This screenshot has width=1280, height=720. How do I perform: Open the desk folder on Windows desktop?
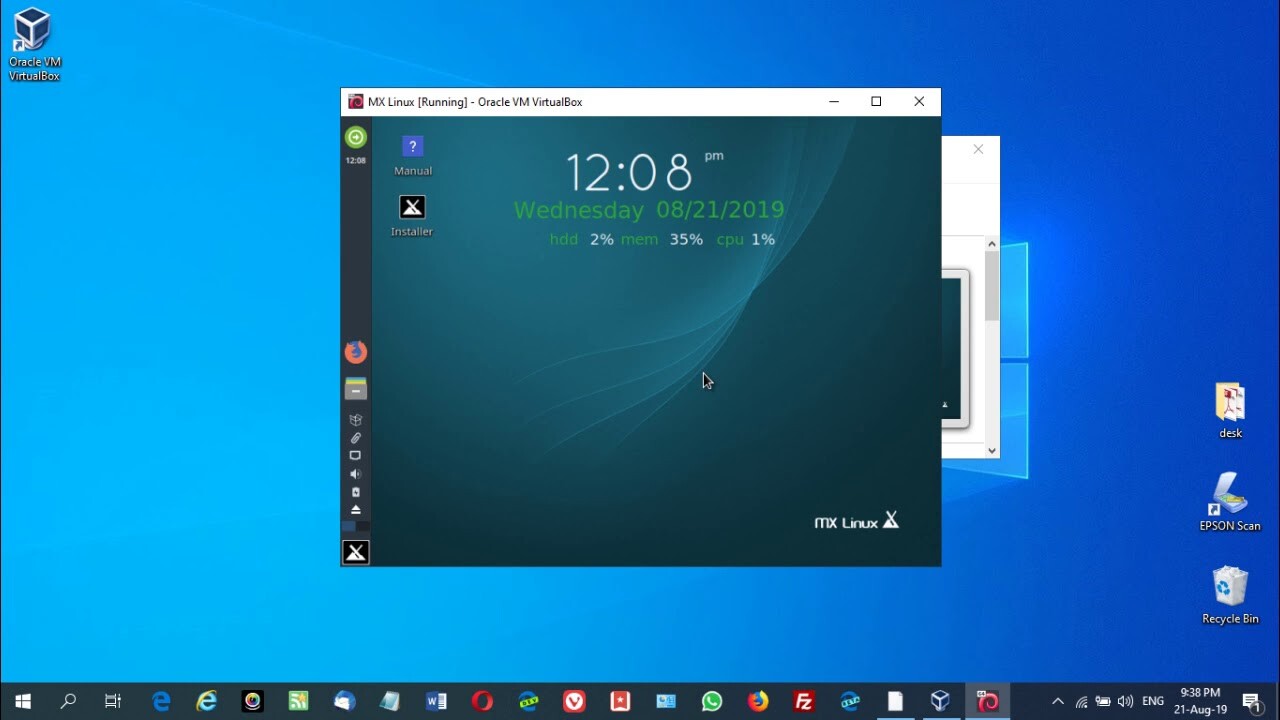coord(1230,411)
